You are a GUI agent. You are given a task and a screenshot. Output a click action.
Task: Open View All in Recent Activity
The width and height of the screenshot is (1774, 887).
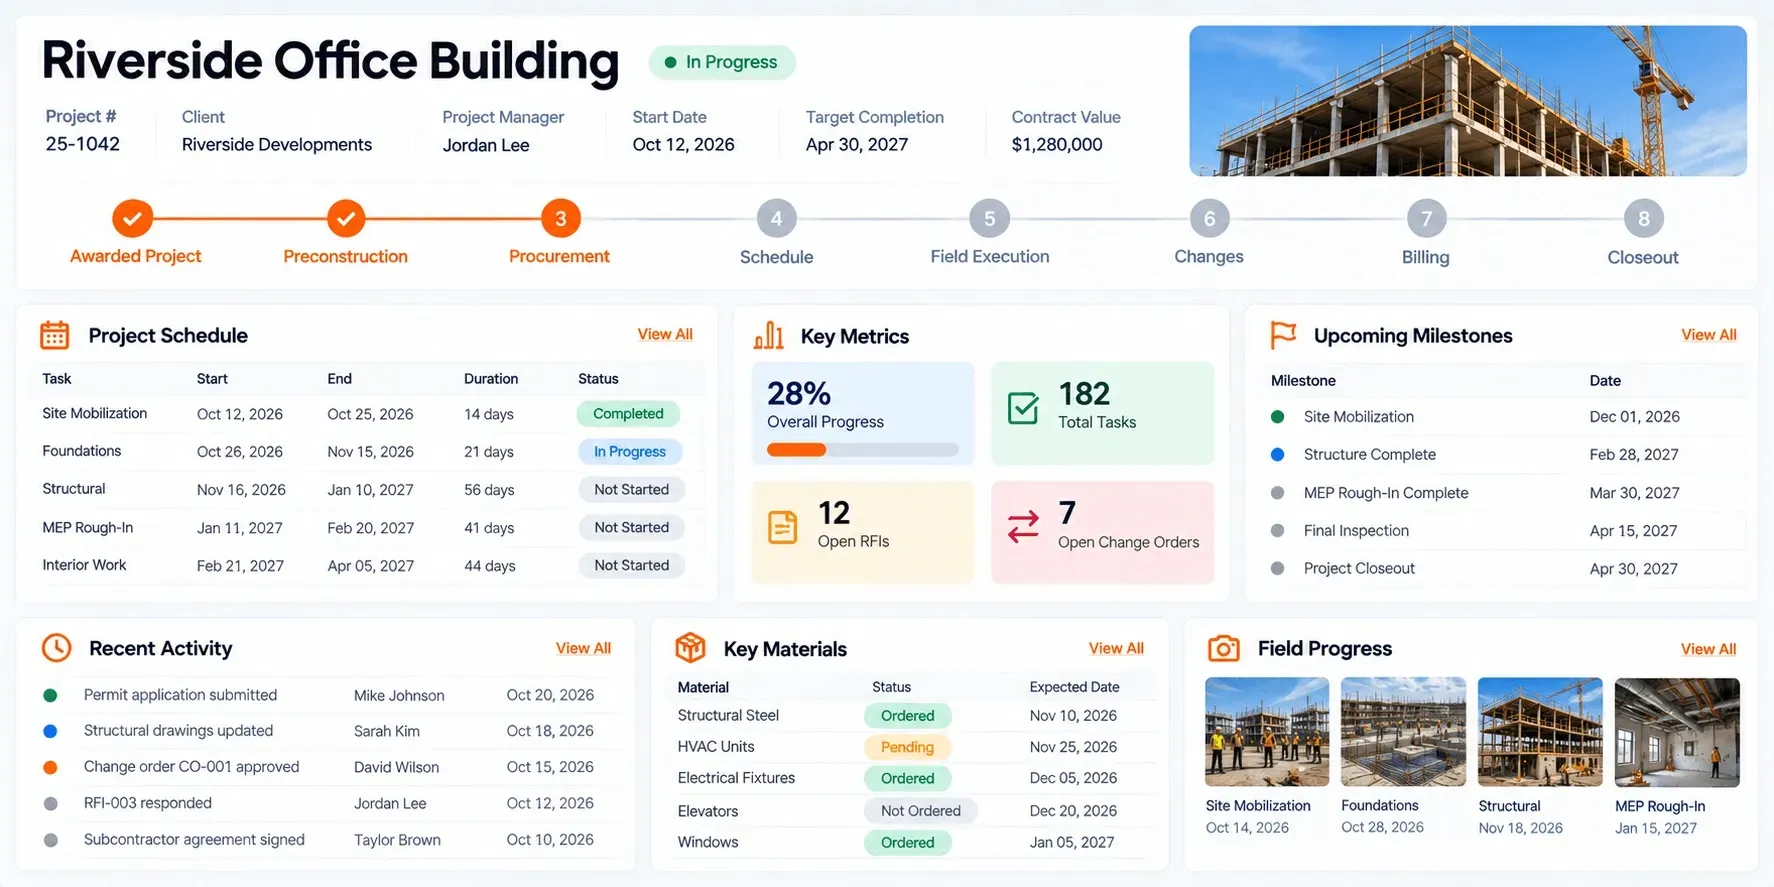coord(583,648)
